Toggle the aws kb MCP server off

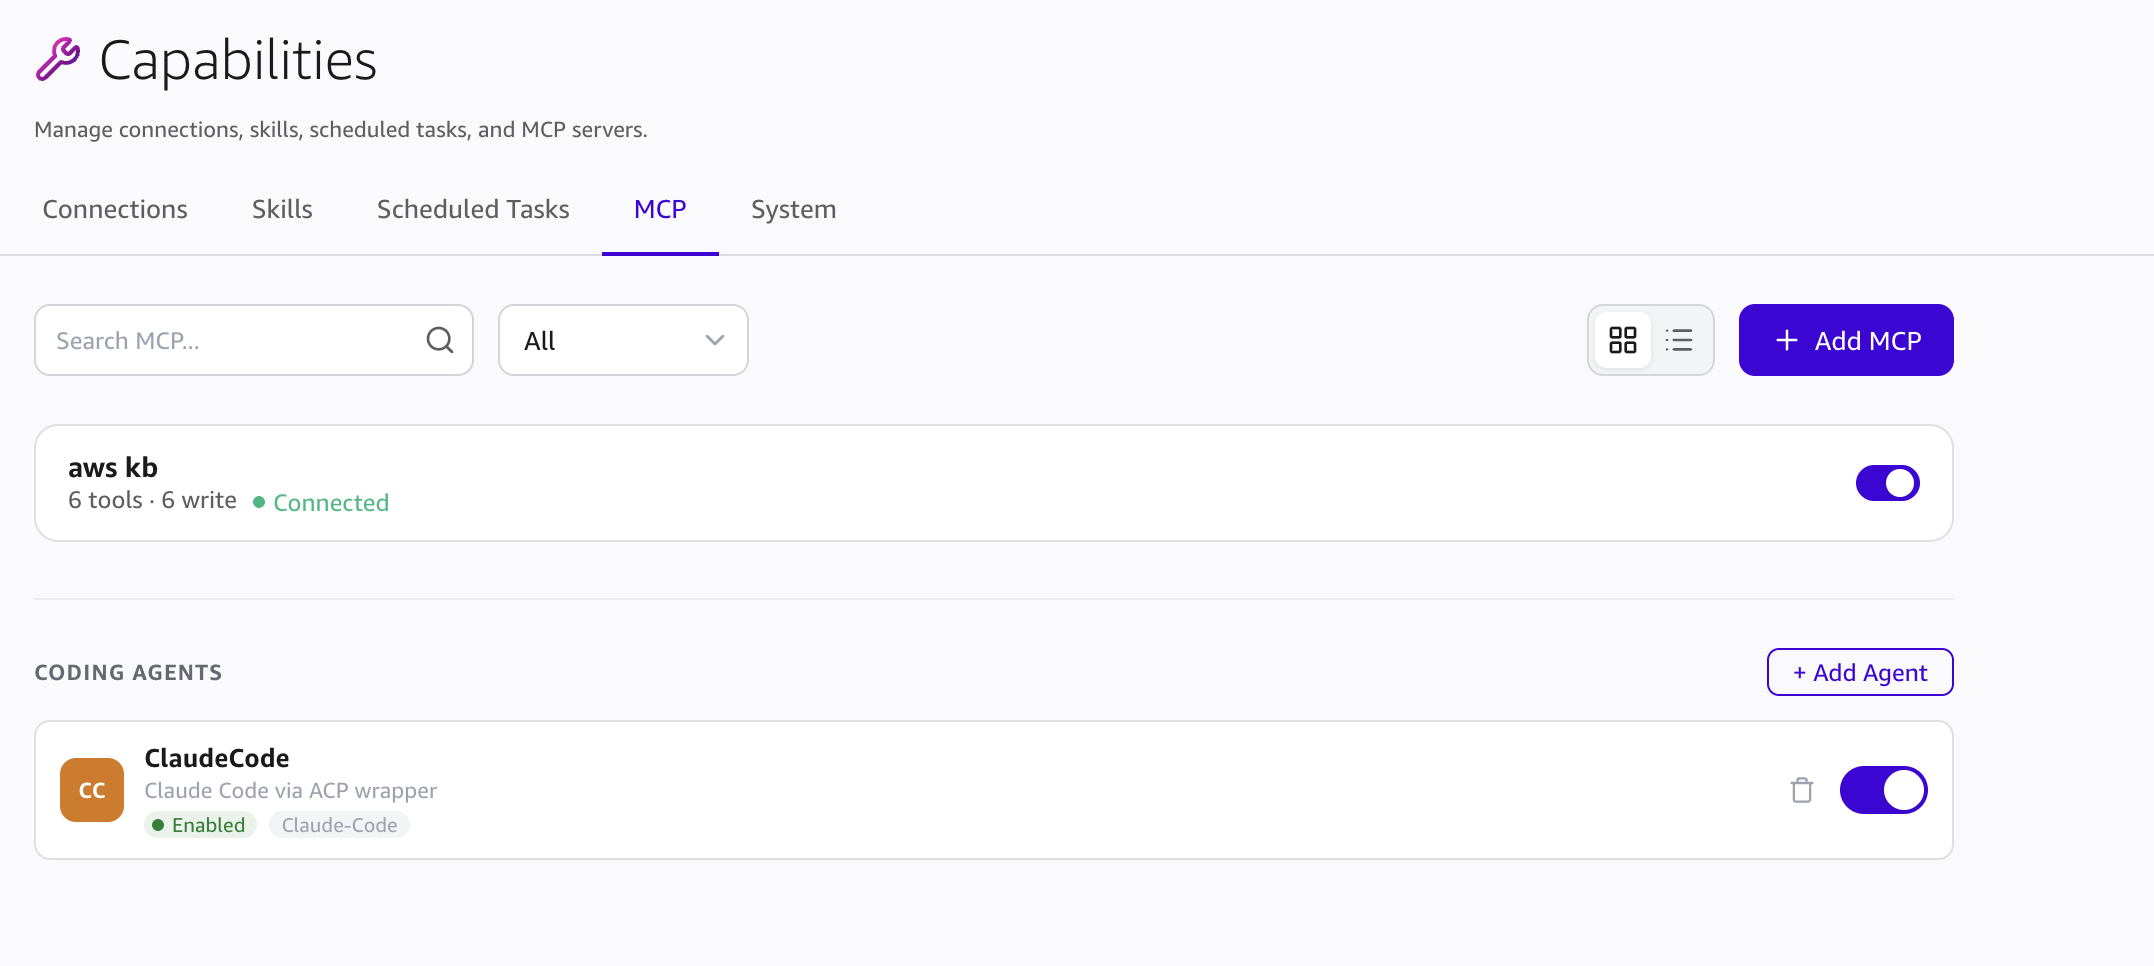tap(1888, 483)
